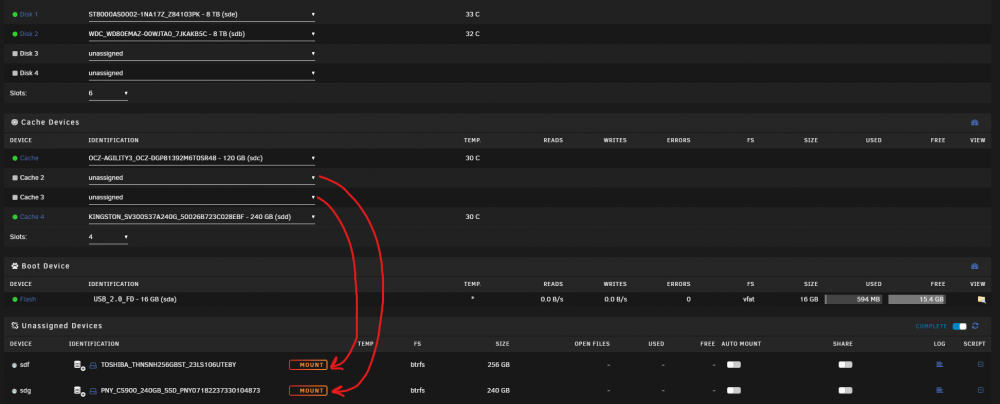1000x404 pixels.
Task: Click the TOSHIBA_THNSNH256GBST_23LS106UTE8Y name
Action: pyautogui.click(x=168, y=365)
